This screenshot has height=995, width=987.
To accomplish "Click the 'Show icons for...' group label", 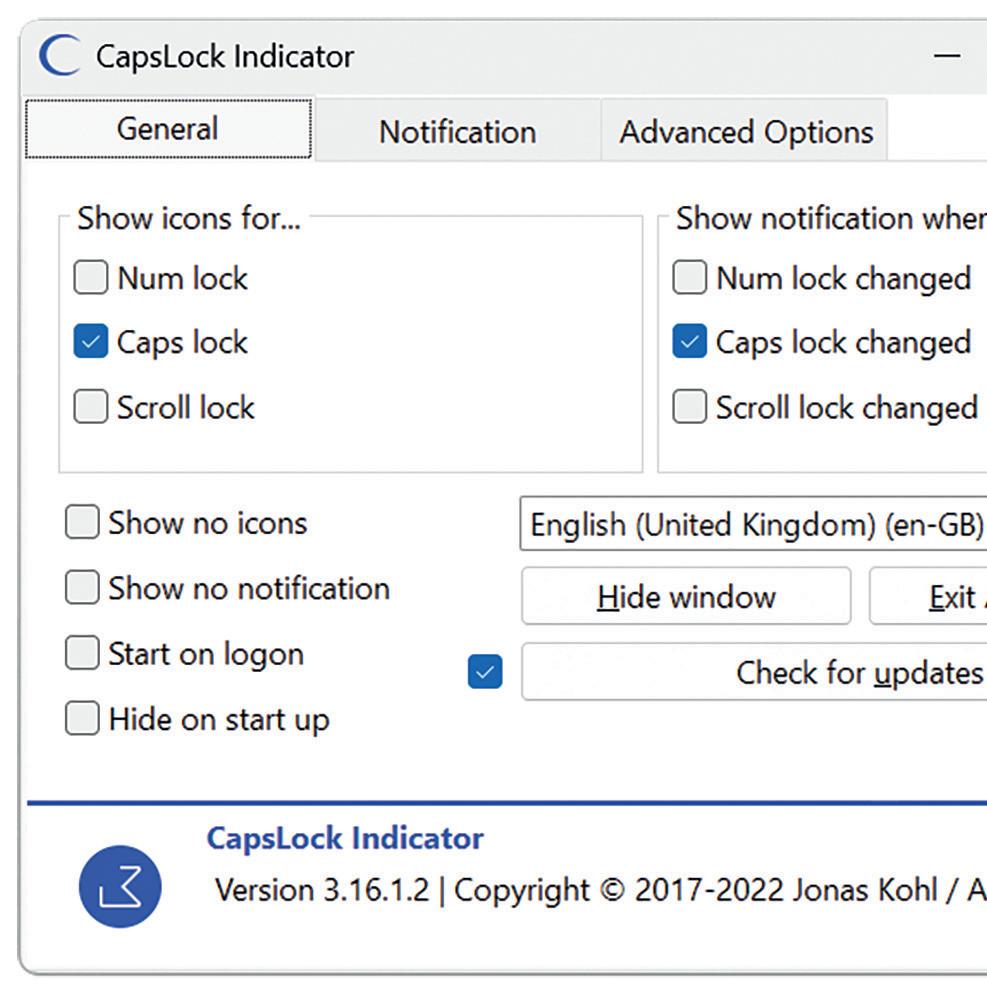I will [x=189, y=218].
